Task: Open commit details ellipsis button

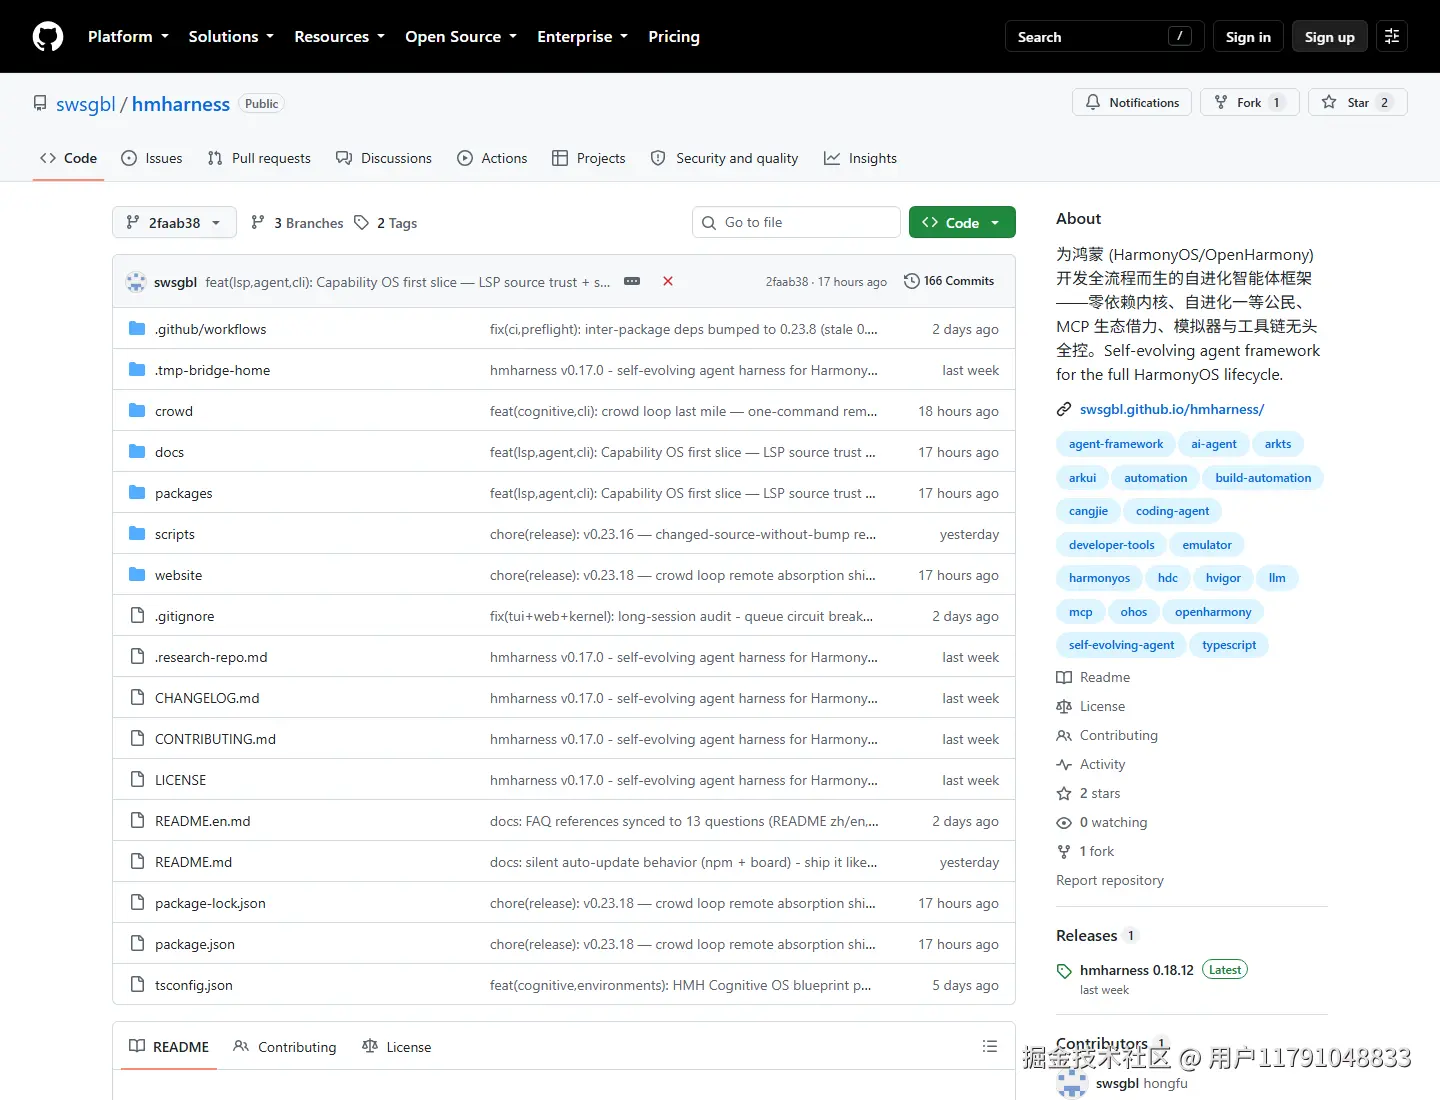Action: point(632,282)
